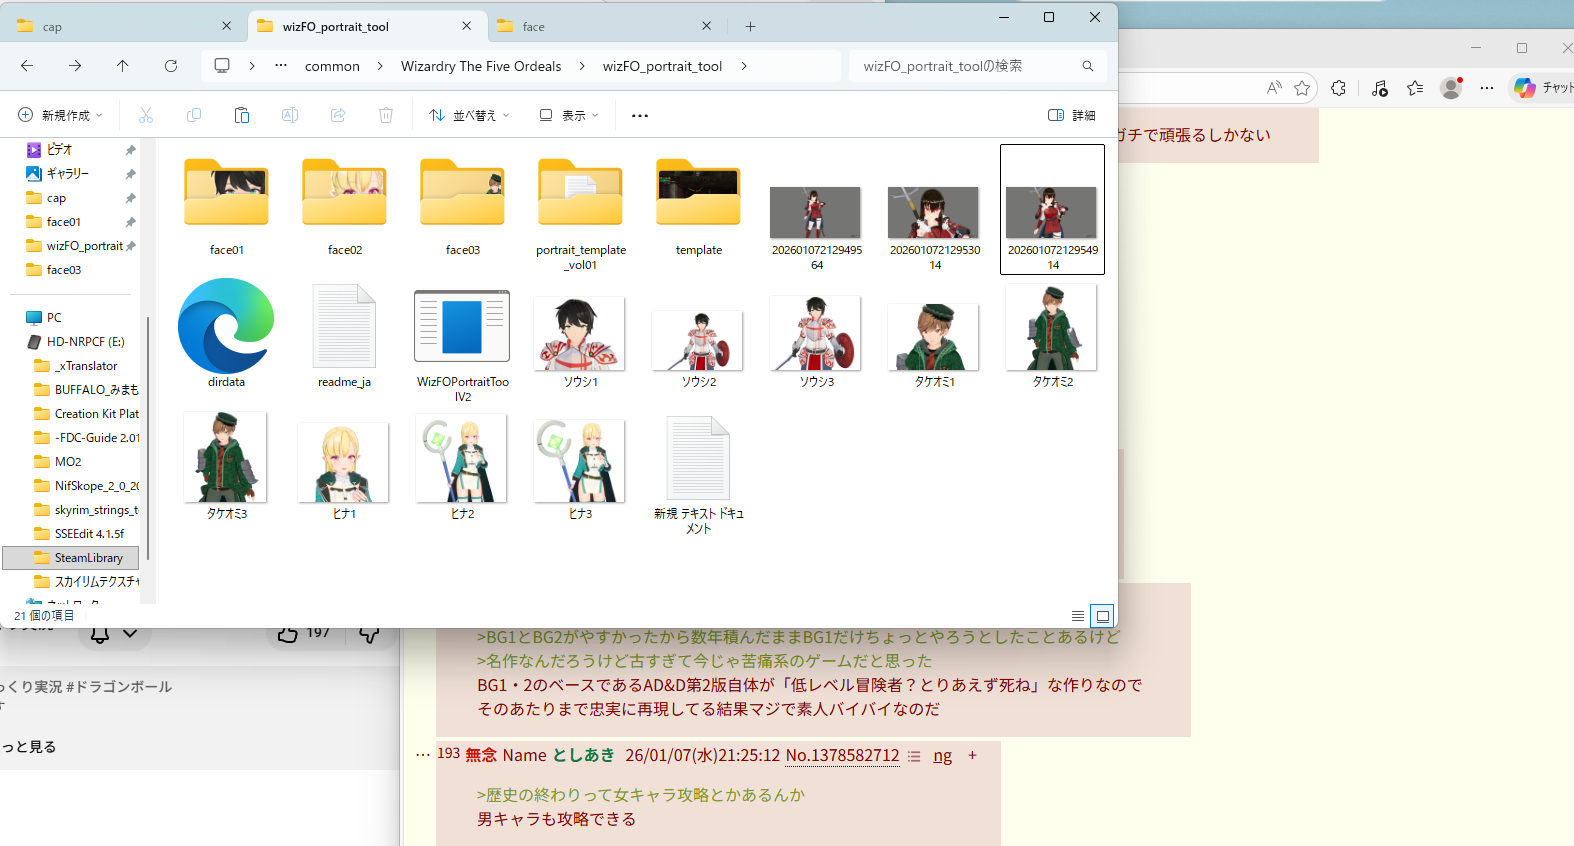Image resolution: width=1574 pixels, height=846 pixels.
Task: Switch to details list view layout
Action: pos(1077,616)
